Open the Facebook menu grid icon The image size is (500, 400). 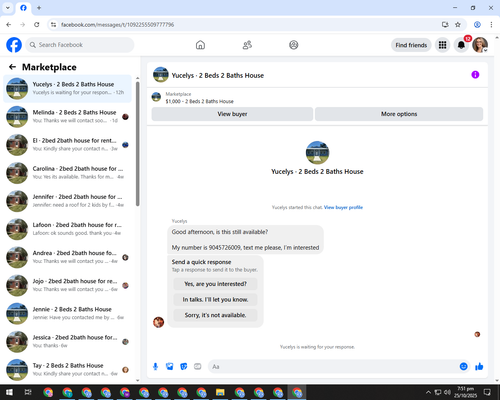point(442,45)
